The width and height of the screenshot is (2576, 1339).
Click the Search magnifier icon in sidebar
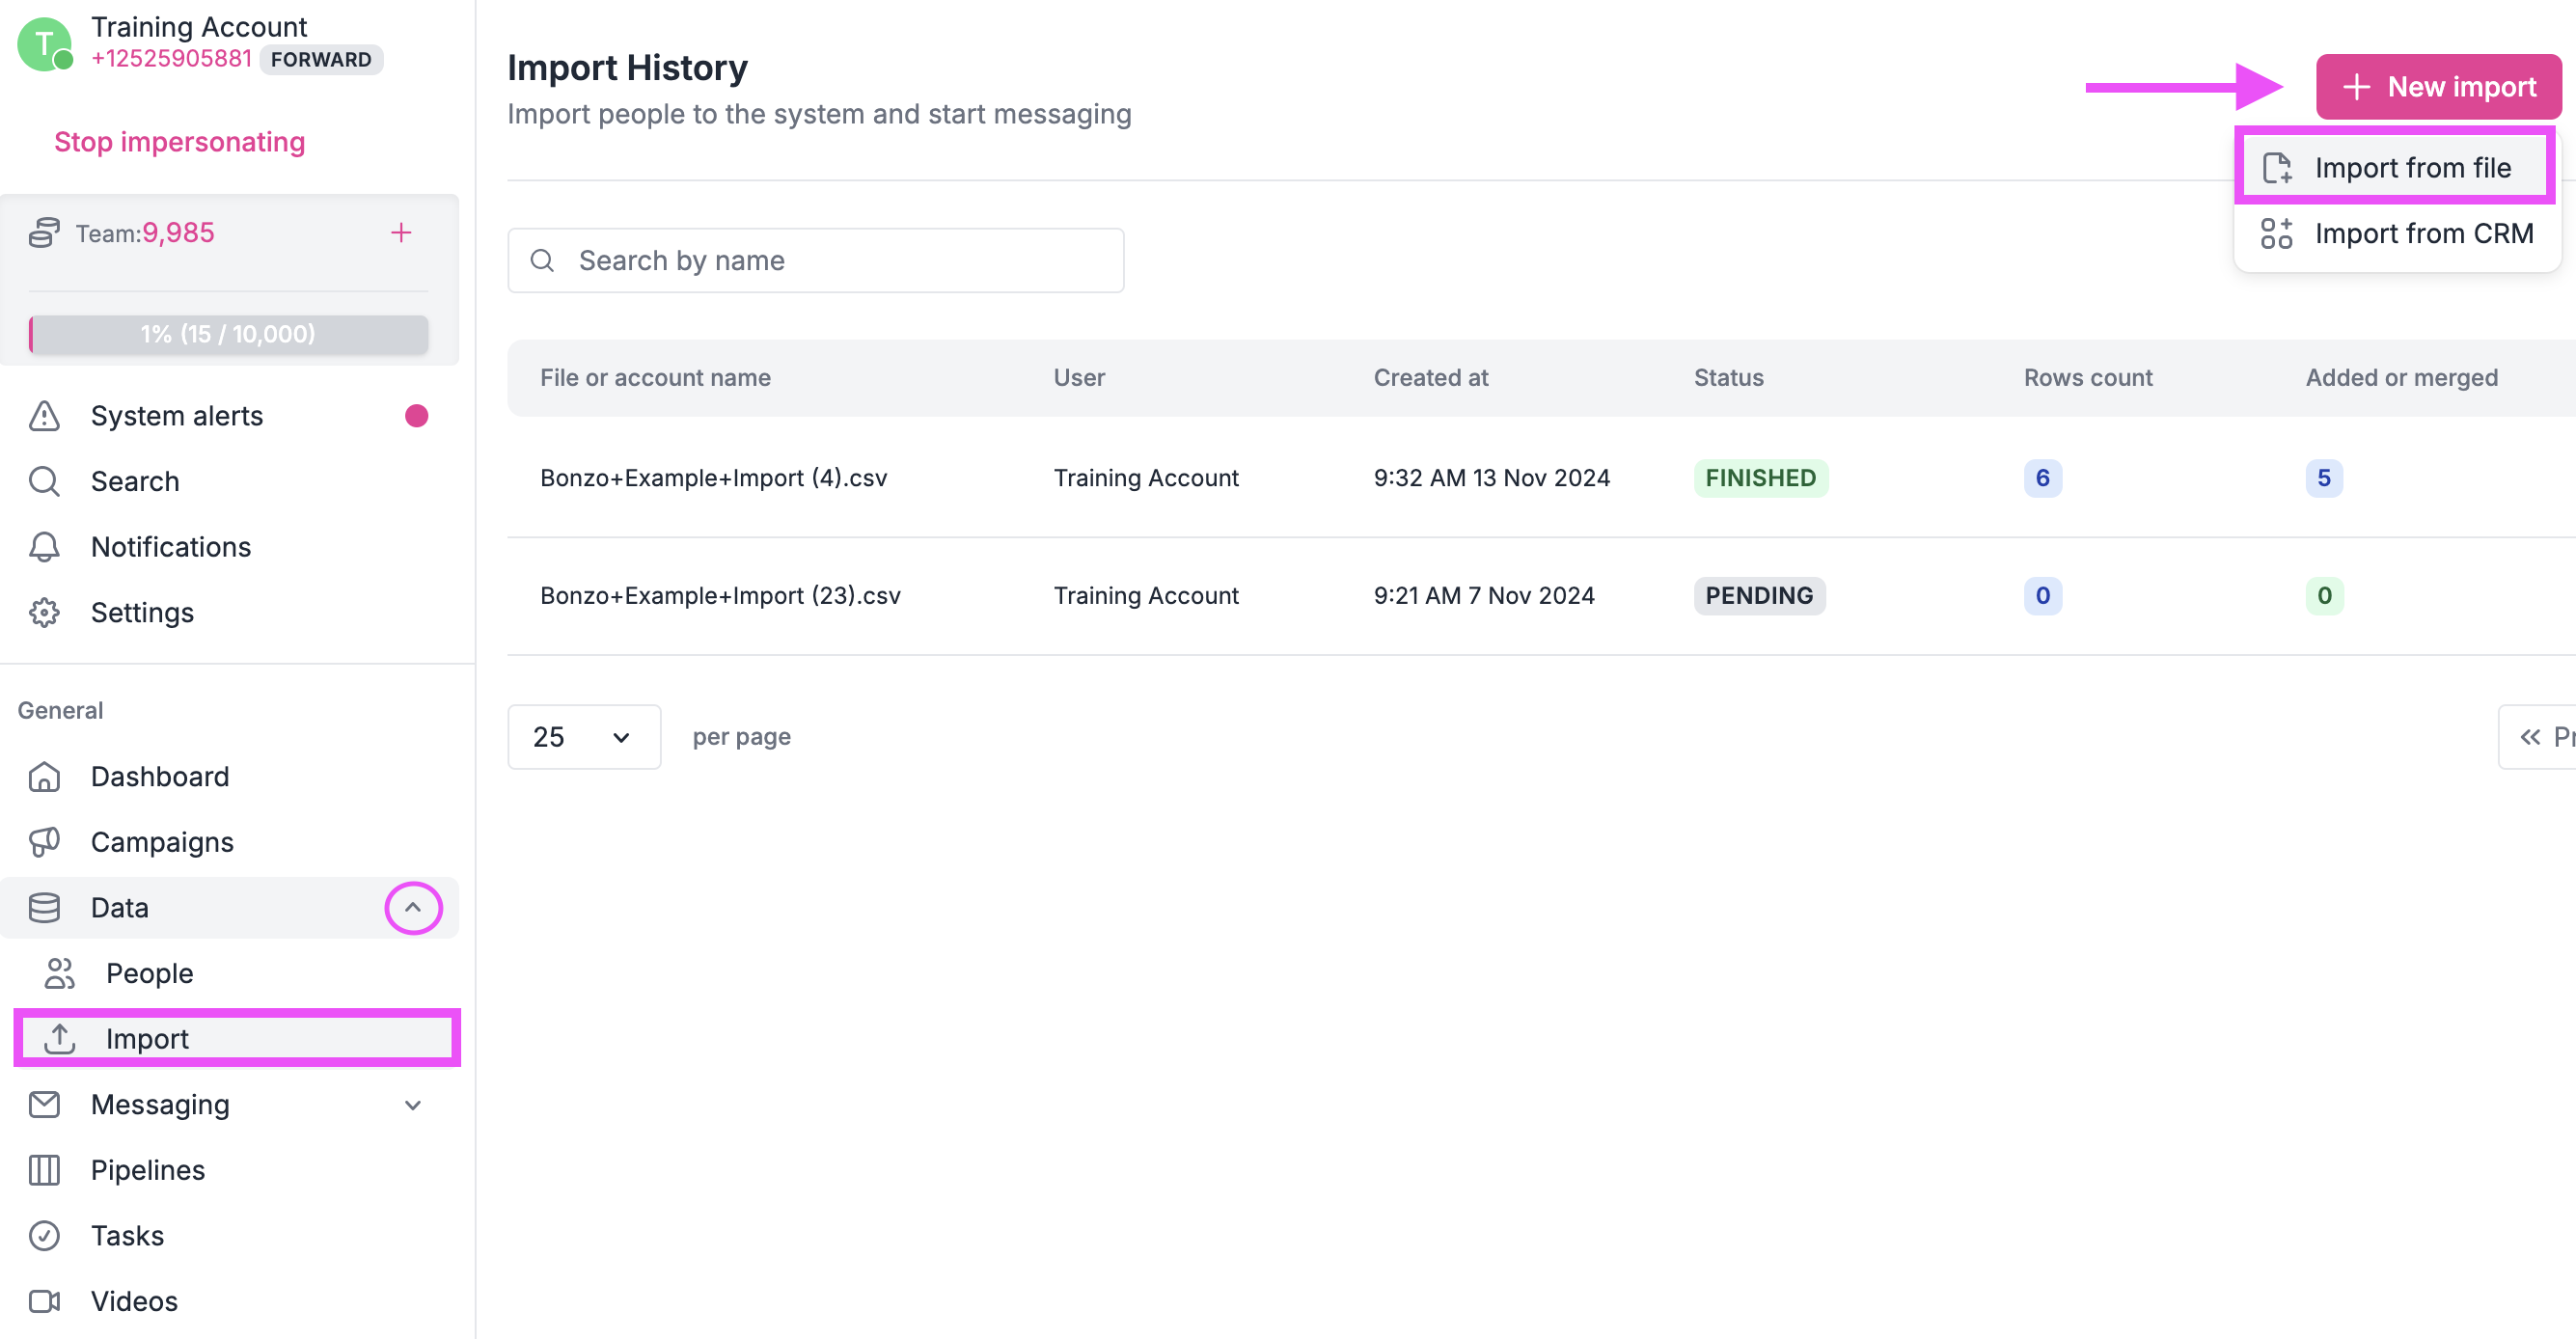[44, 481]
